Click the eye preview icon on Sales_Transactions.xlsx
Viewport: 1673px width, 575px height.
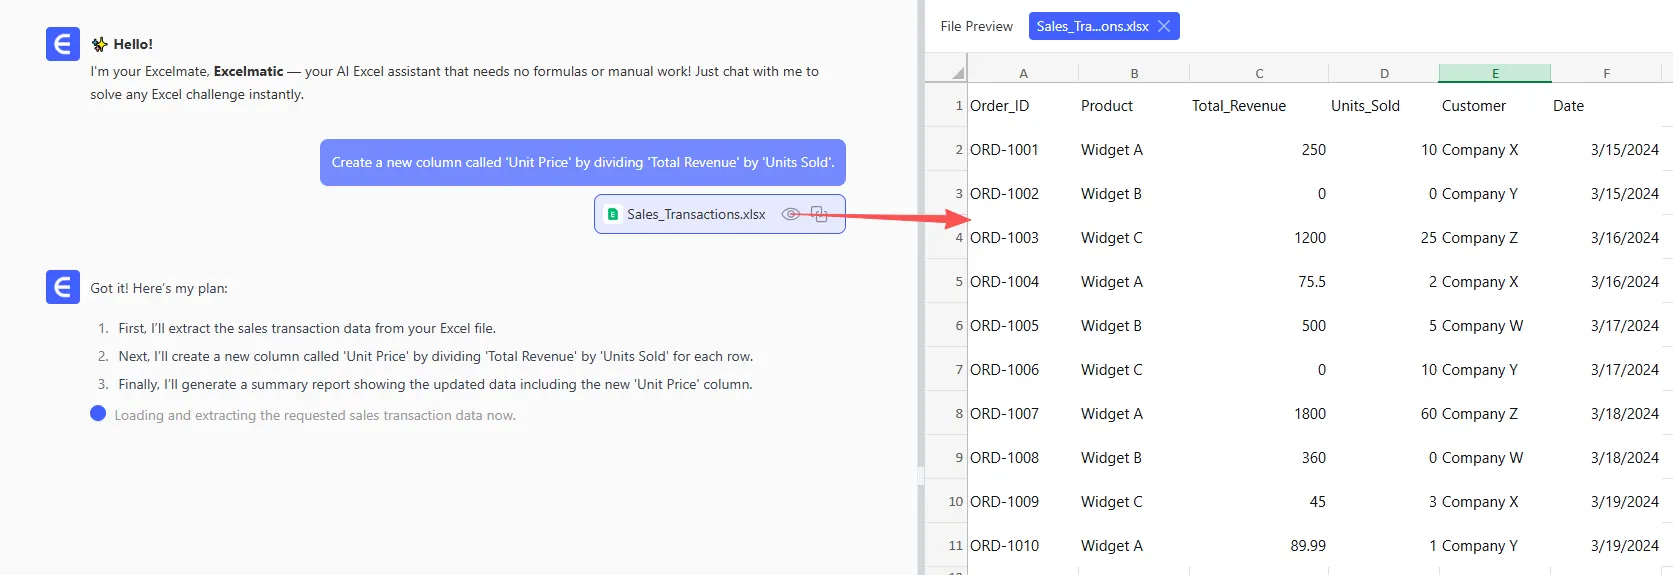(790, 214)
